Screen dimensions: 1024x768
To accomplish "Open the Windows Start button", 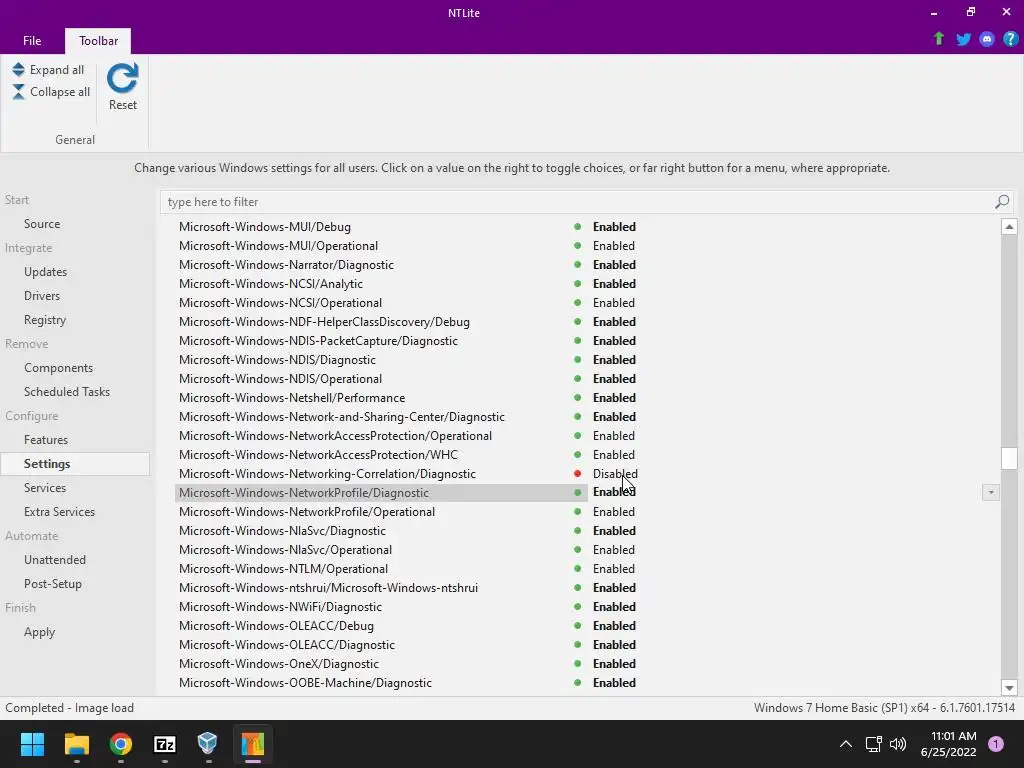I will click(x=32, y=743).
